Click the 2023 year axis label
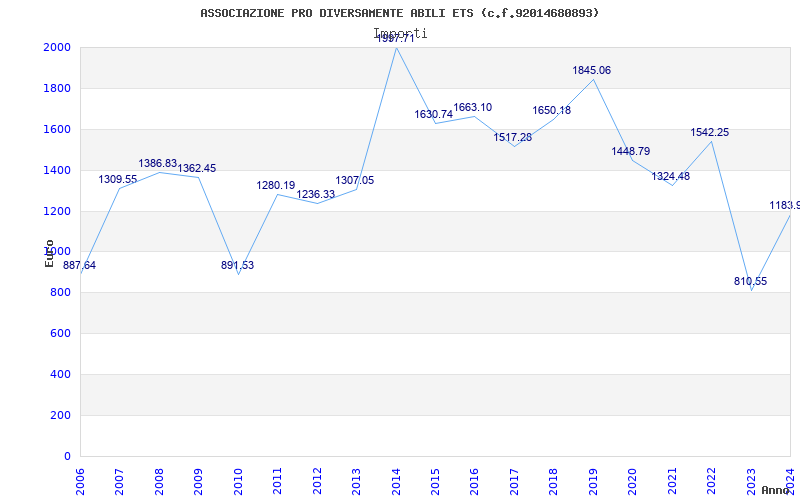The image size is (800, 500). (x=751, y=482)
